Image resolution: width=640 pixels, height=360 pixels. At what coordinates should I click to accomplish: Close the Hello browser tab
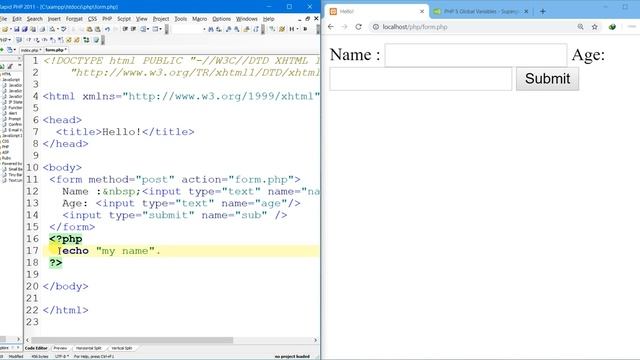[x=422, y=11]
